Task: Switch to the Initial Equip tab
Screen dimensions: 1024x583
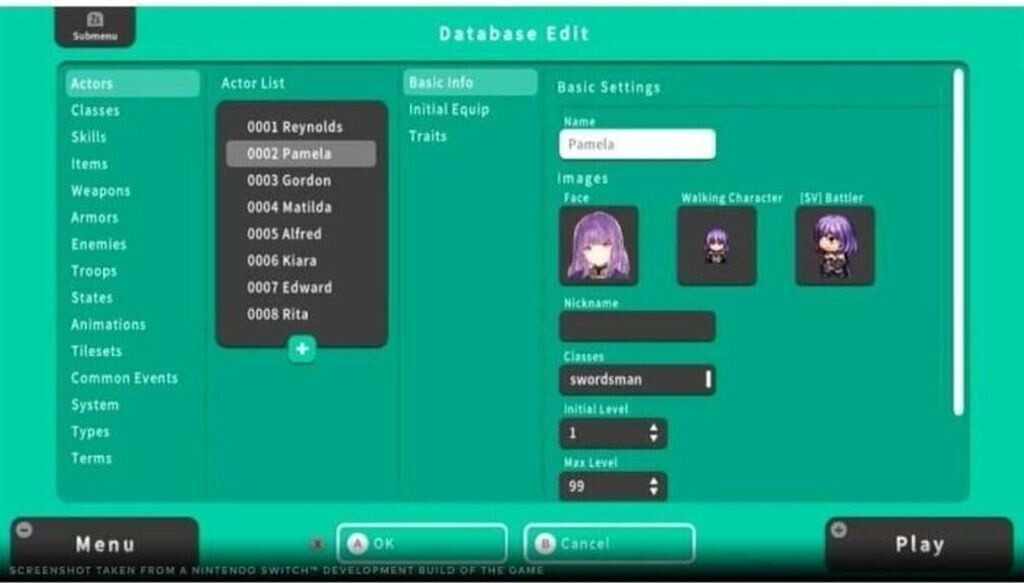Action: (449, 109)
